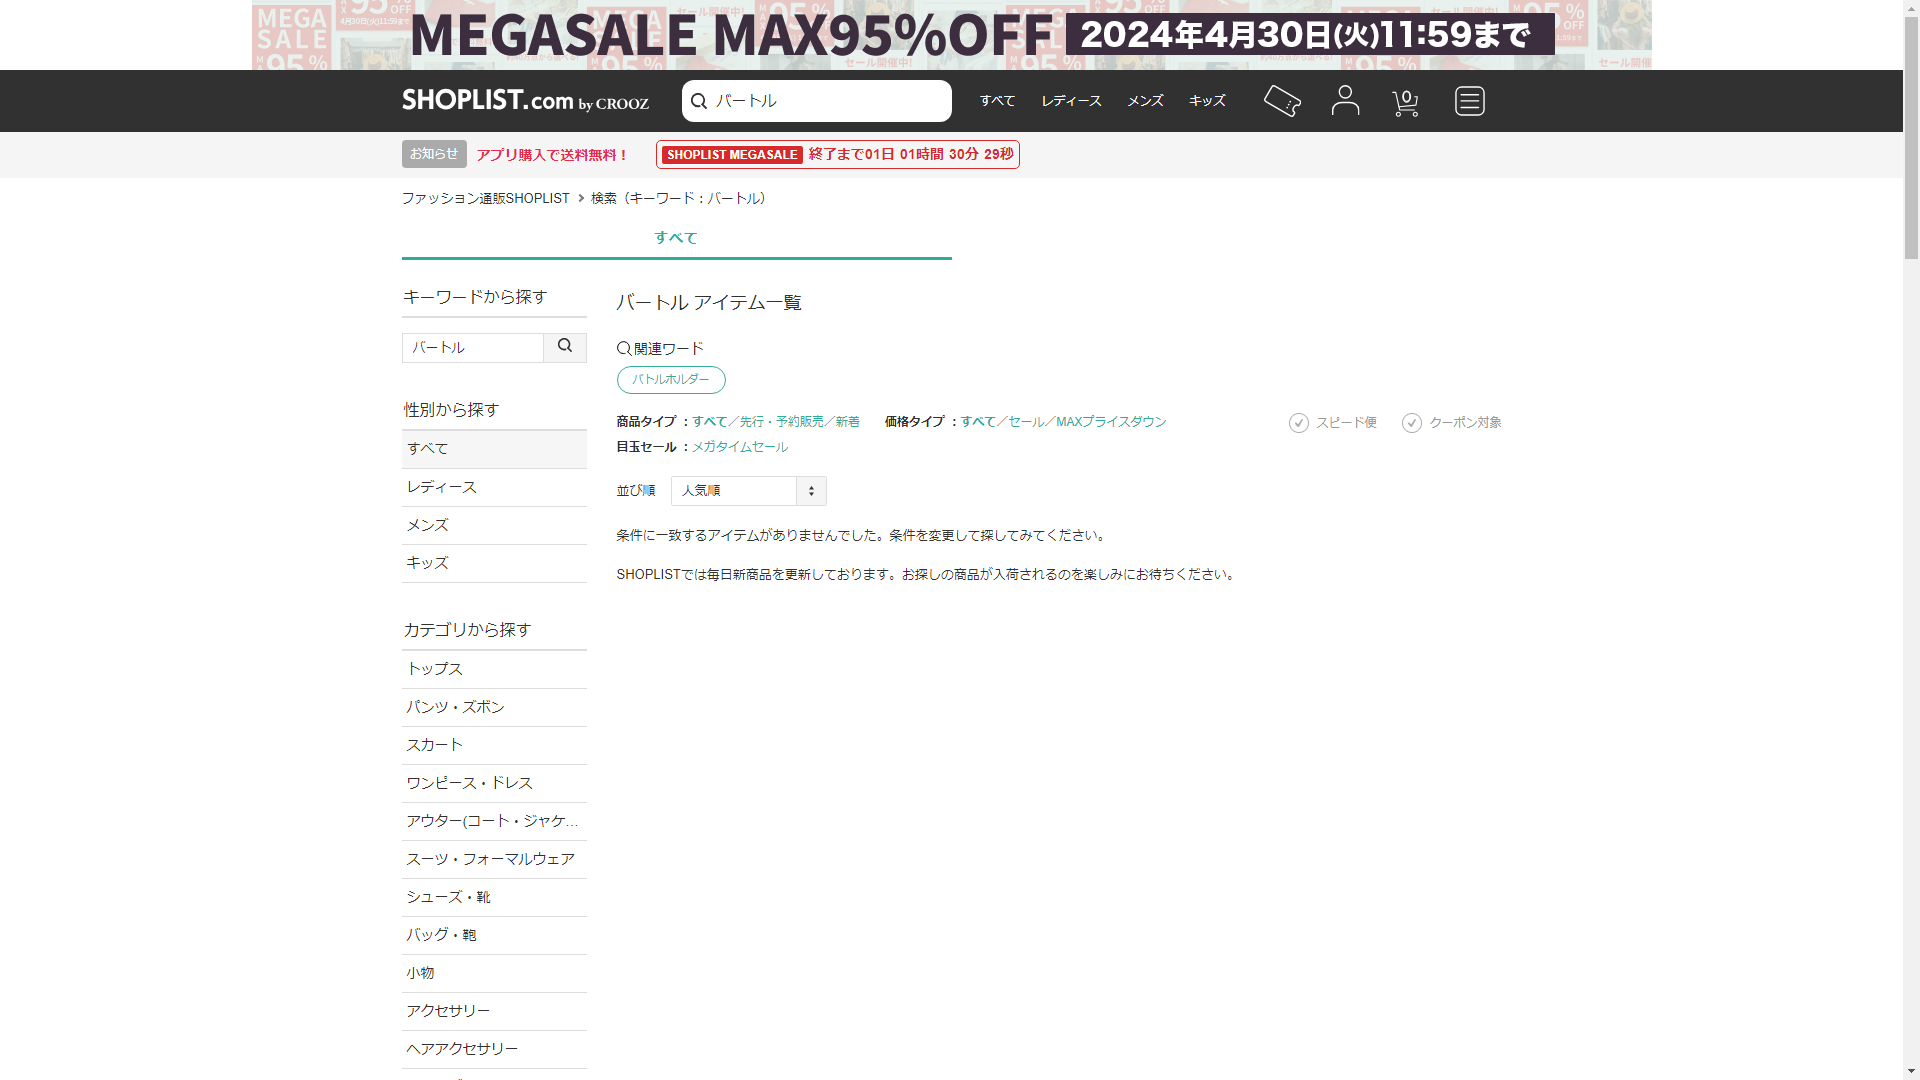The image size is (1920, 1080).
Task: Open the シューズ・靴 category
Action: [494, 897]
